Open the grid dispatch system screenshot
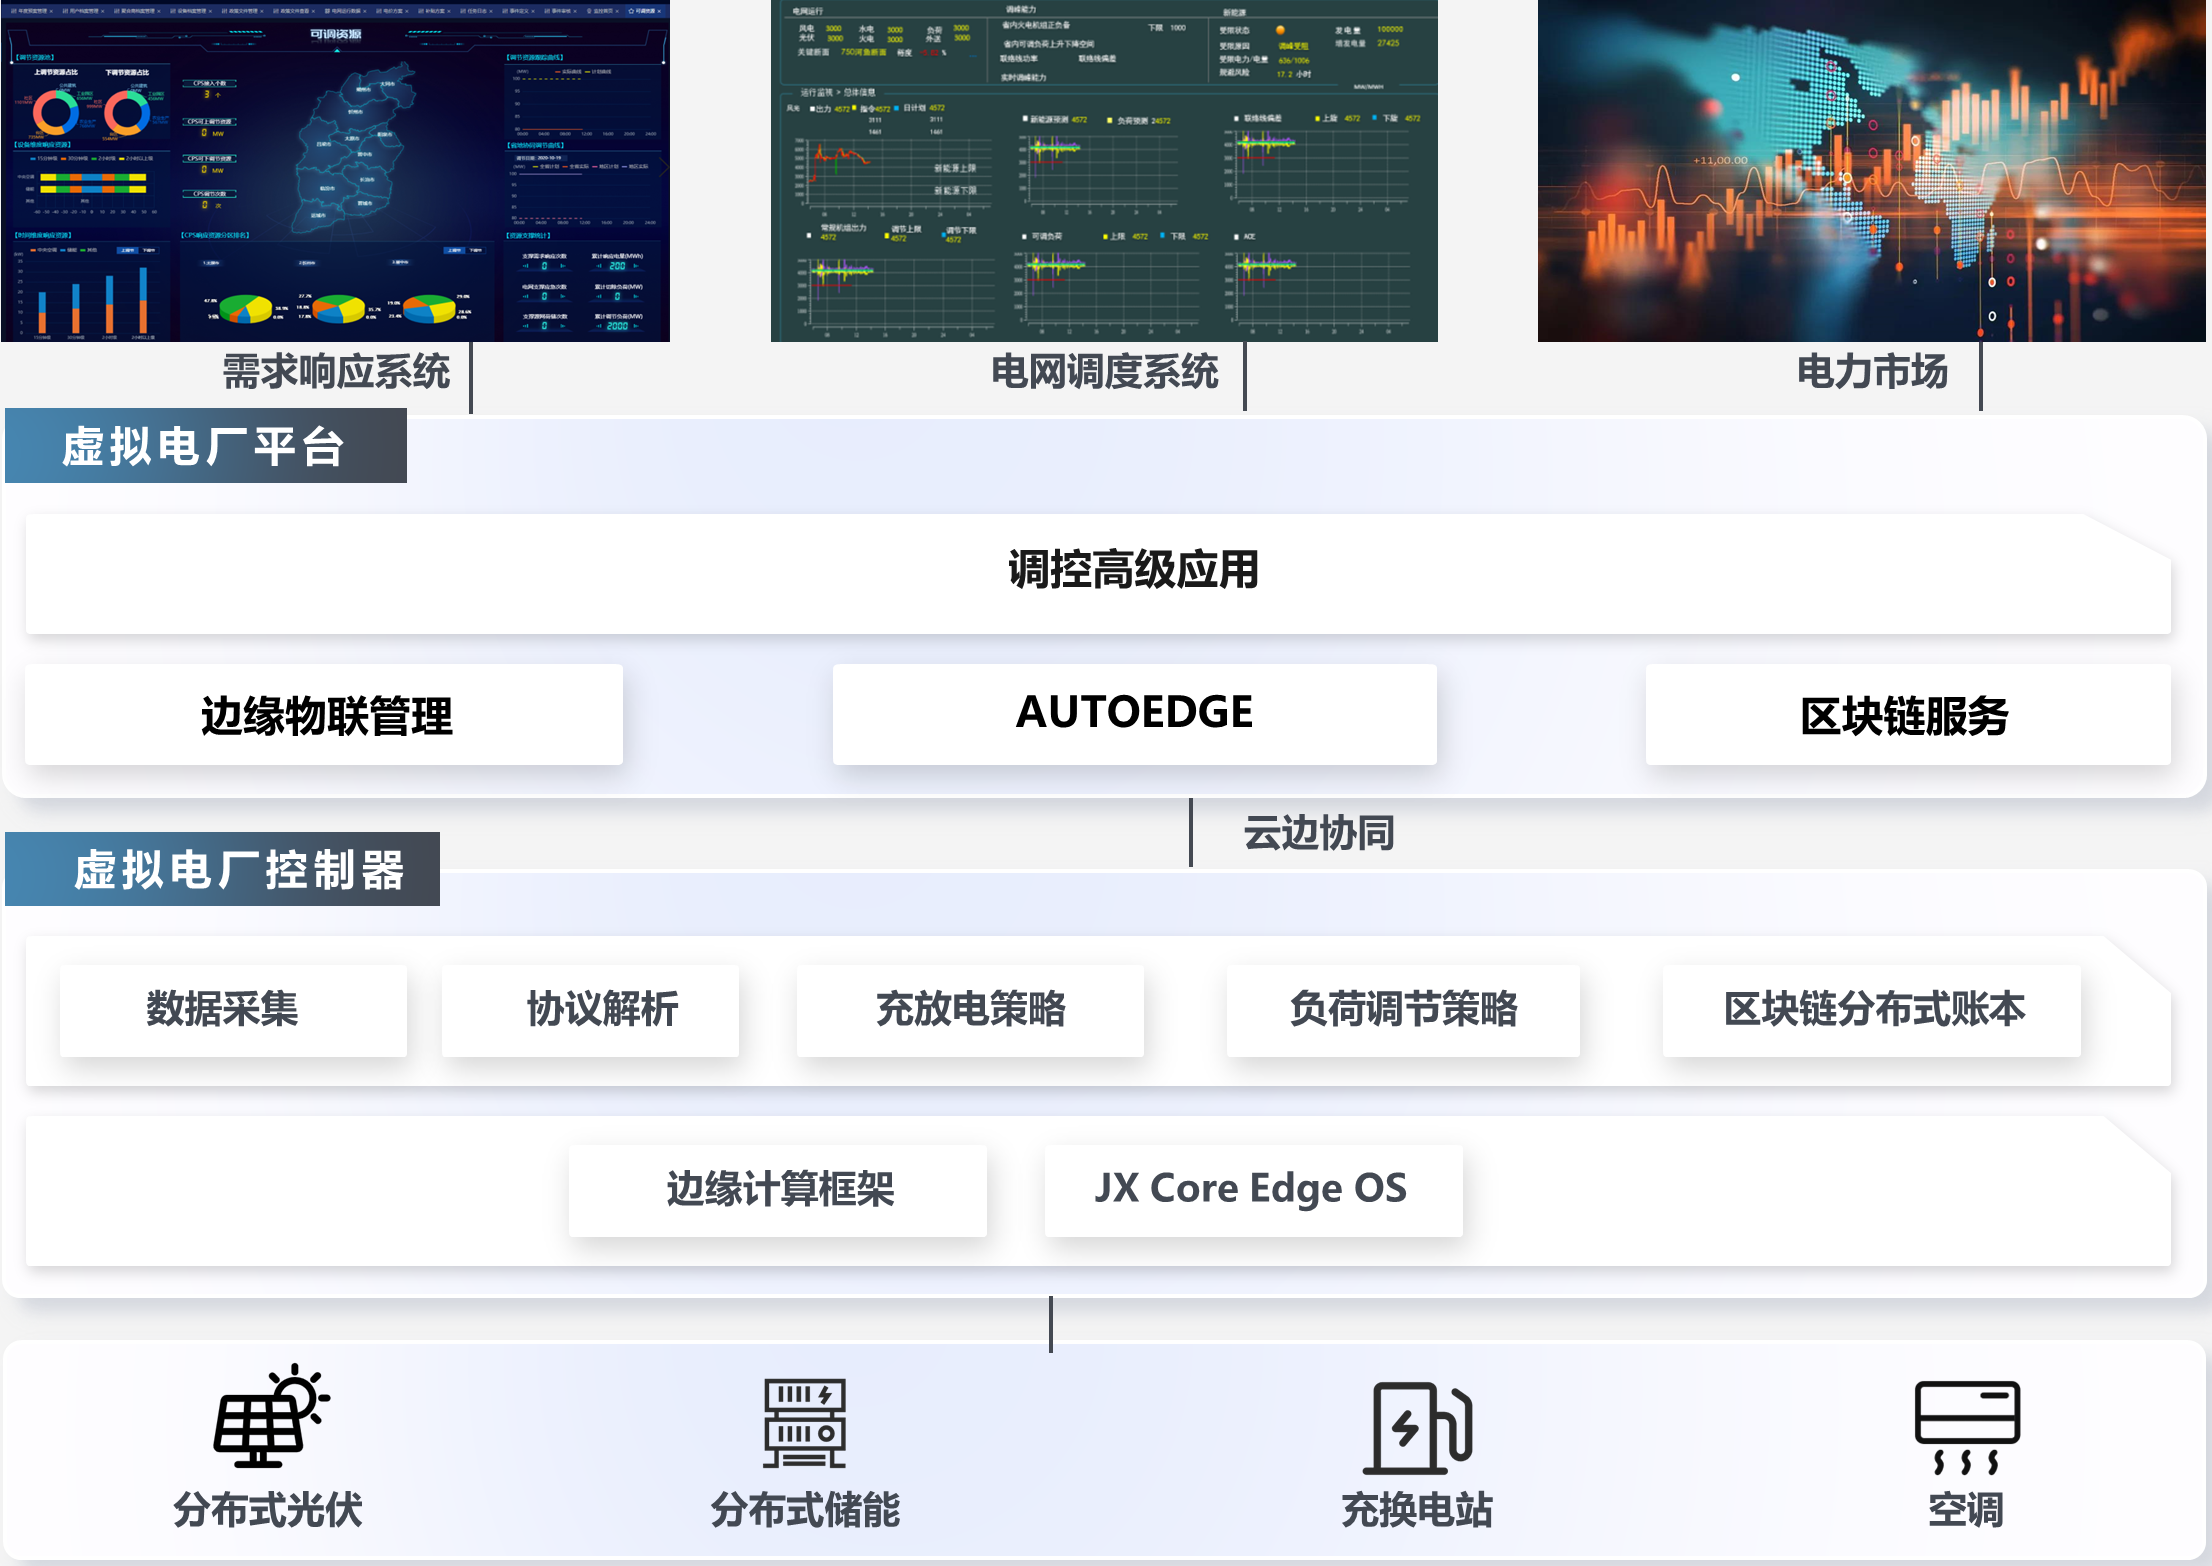This screenshot has width=2212, height=1566. pos(1104,171)
